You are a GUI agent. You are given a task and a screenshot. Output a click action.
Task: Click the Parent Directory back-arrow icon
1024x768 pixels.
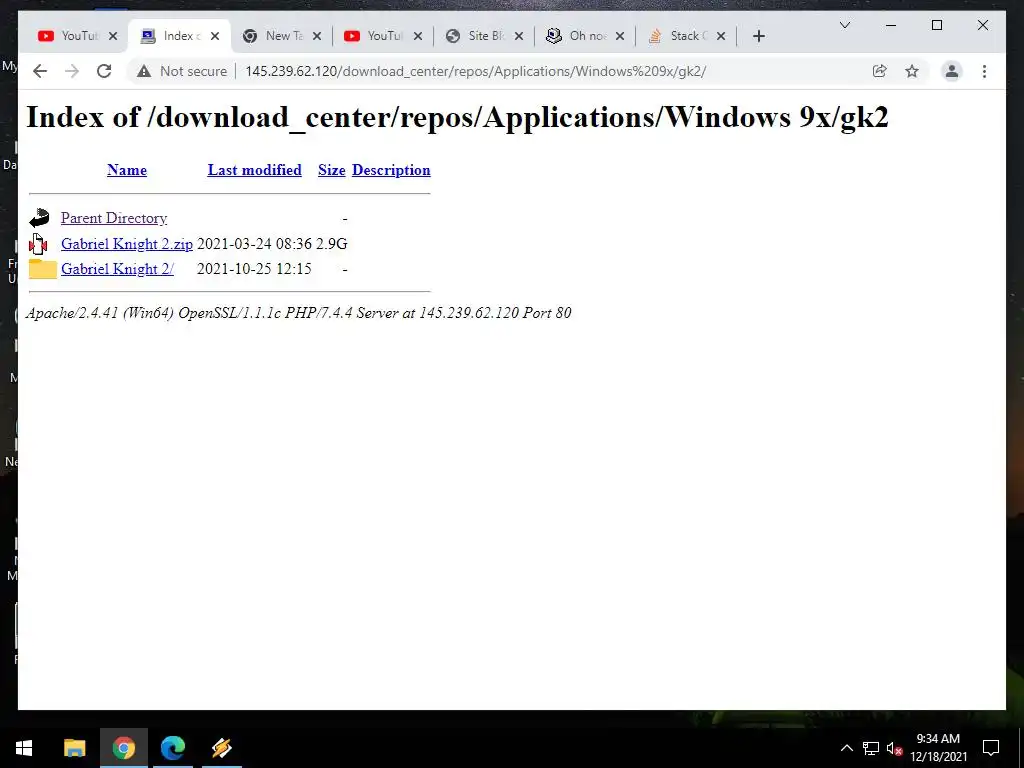[x=39, y=217]
